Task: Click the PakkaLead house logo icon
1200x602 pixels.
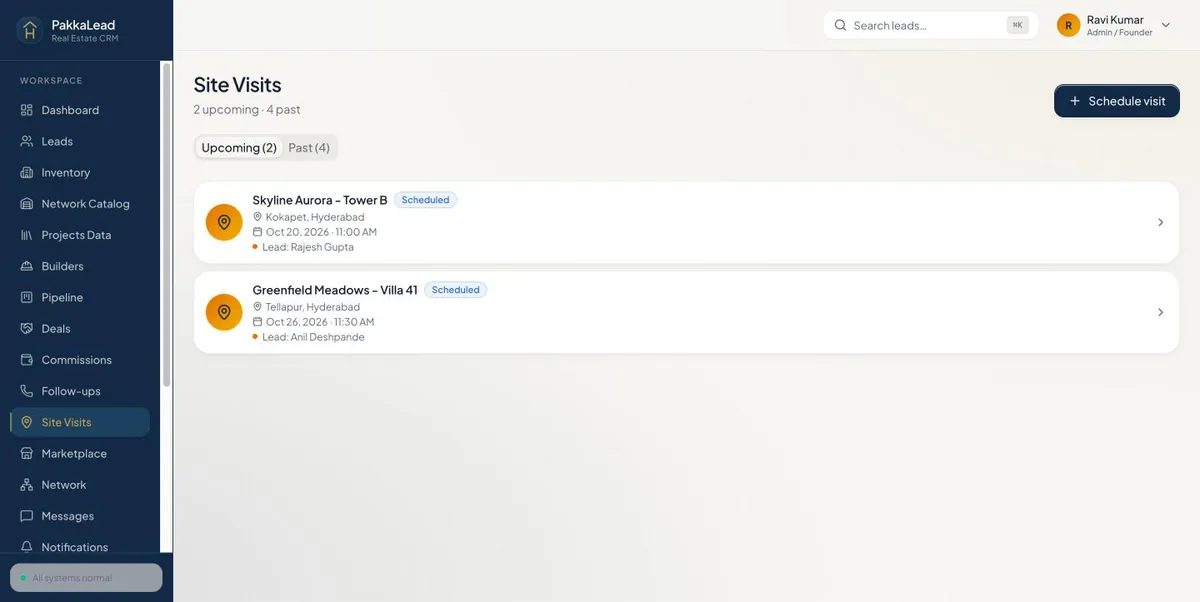Action: point(29,30)
